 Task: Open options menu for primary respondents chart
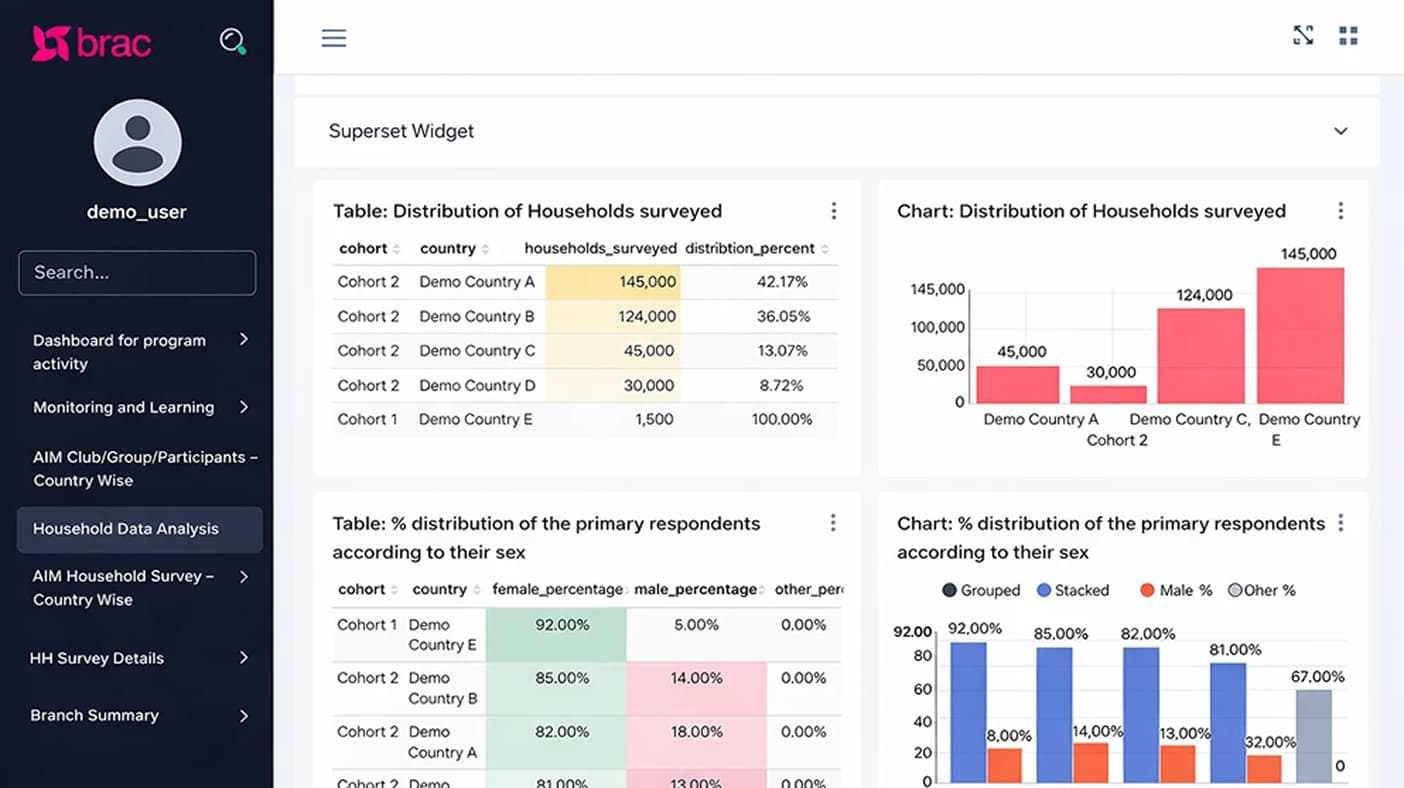[x=1341, y=522]
